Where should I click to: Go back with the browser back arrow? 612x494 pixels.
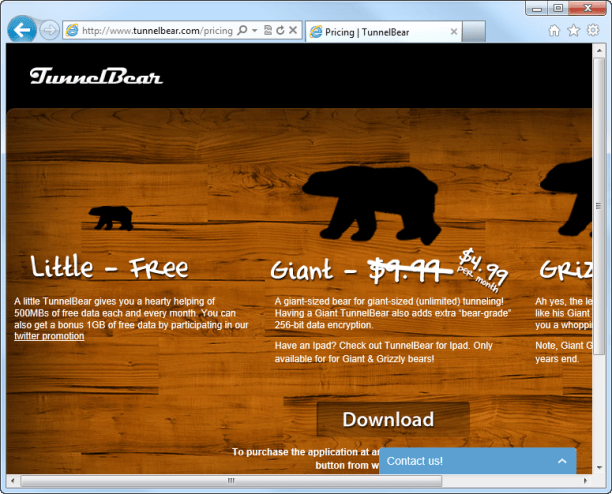point(22,30)
